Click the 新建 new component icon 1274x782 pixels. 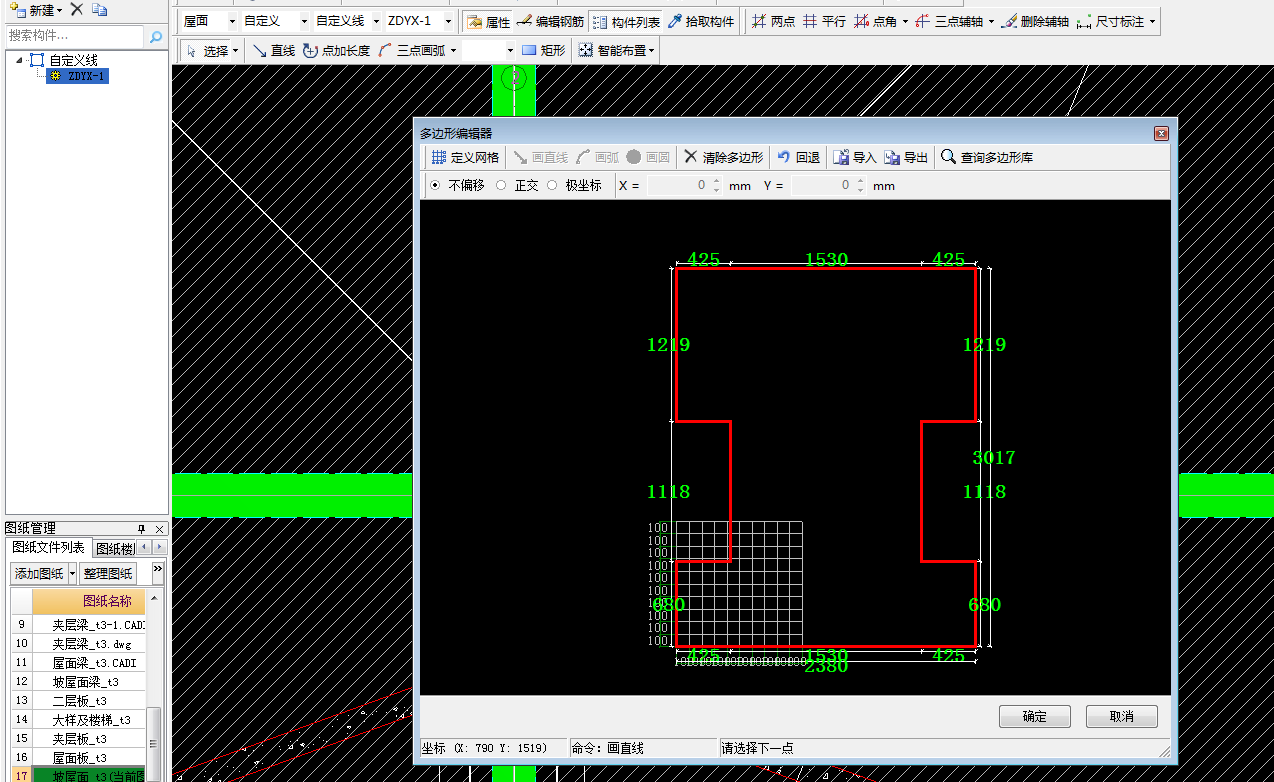[17, 10]
